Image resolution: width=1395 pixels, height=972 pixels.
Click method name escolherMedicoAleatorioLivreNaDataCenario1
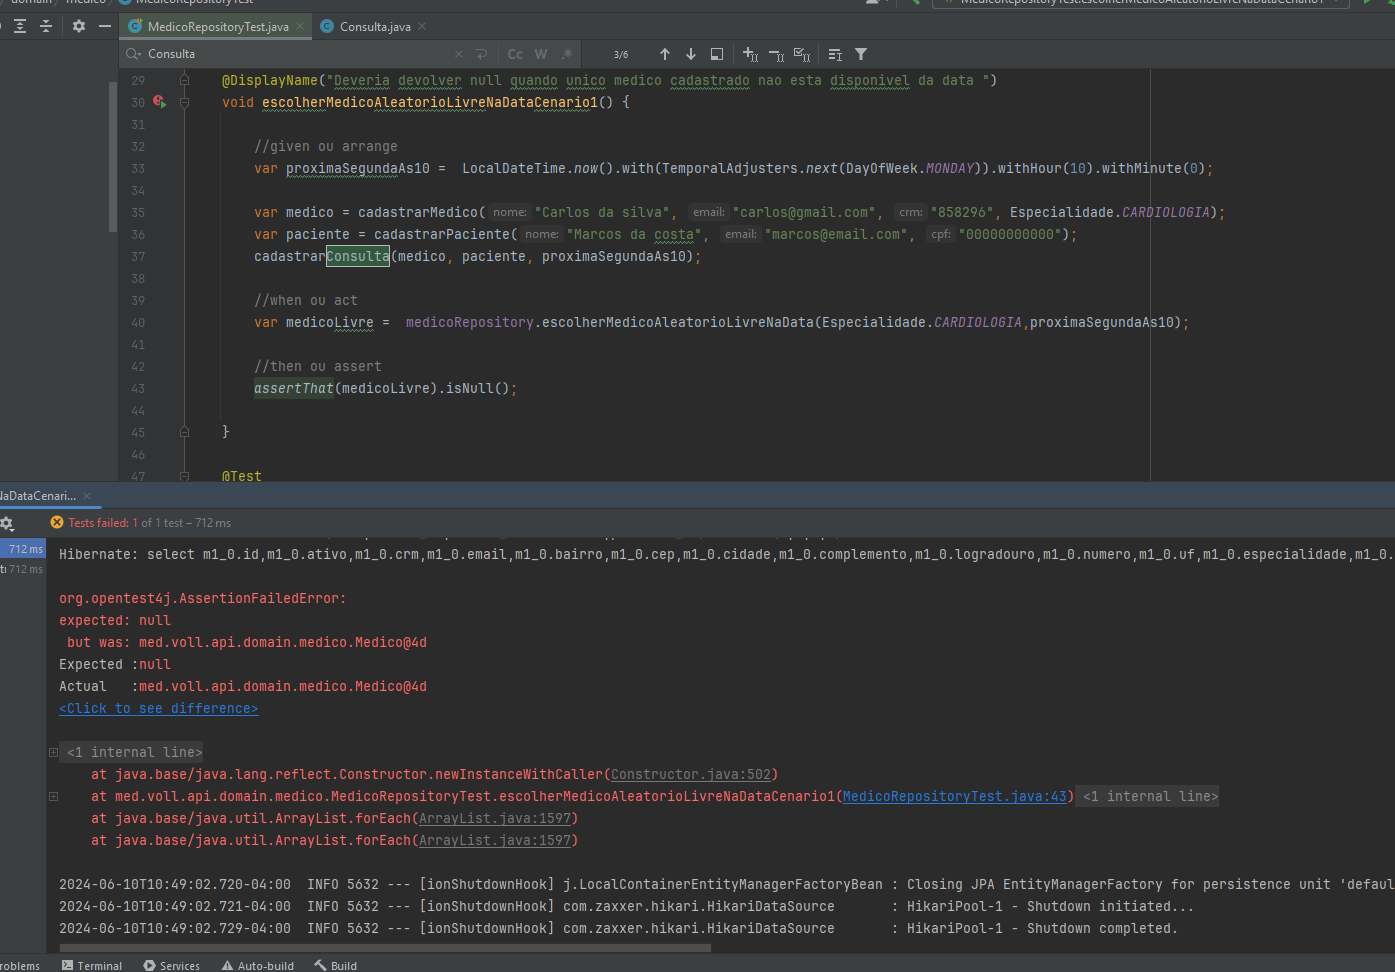tap(430, 102)
